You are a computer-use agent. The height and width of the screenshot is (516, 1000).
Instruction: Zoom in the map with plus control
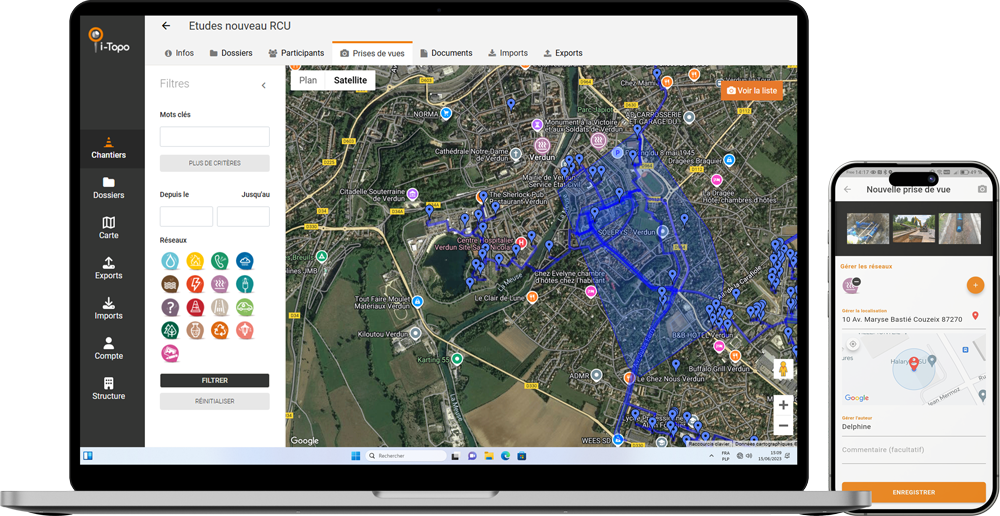(783, 405)
